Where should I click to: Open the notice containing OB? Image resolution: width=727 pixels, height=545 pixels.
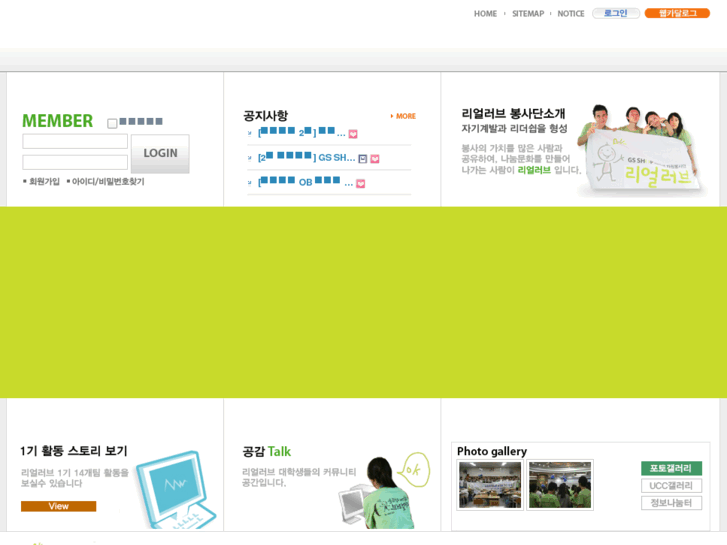(305, 182)
